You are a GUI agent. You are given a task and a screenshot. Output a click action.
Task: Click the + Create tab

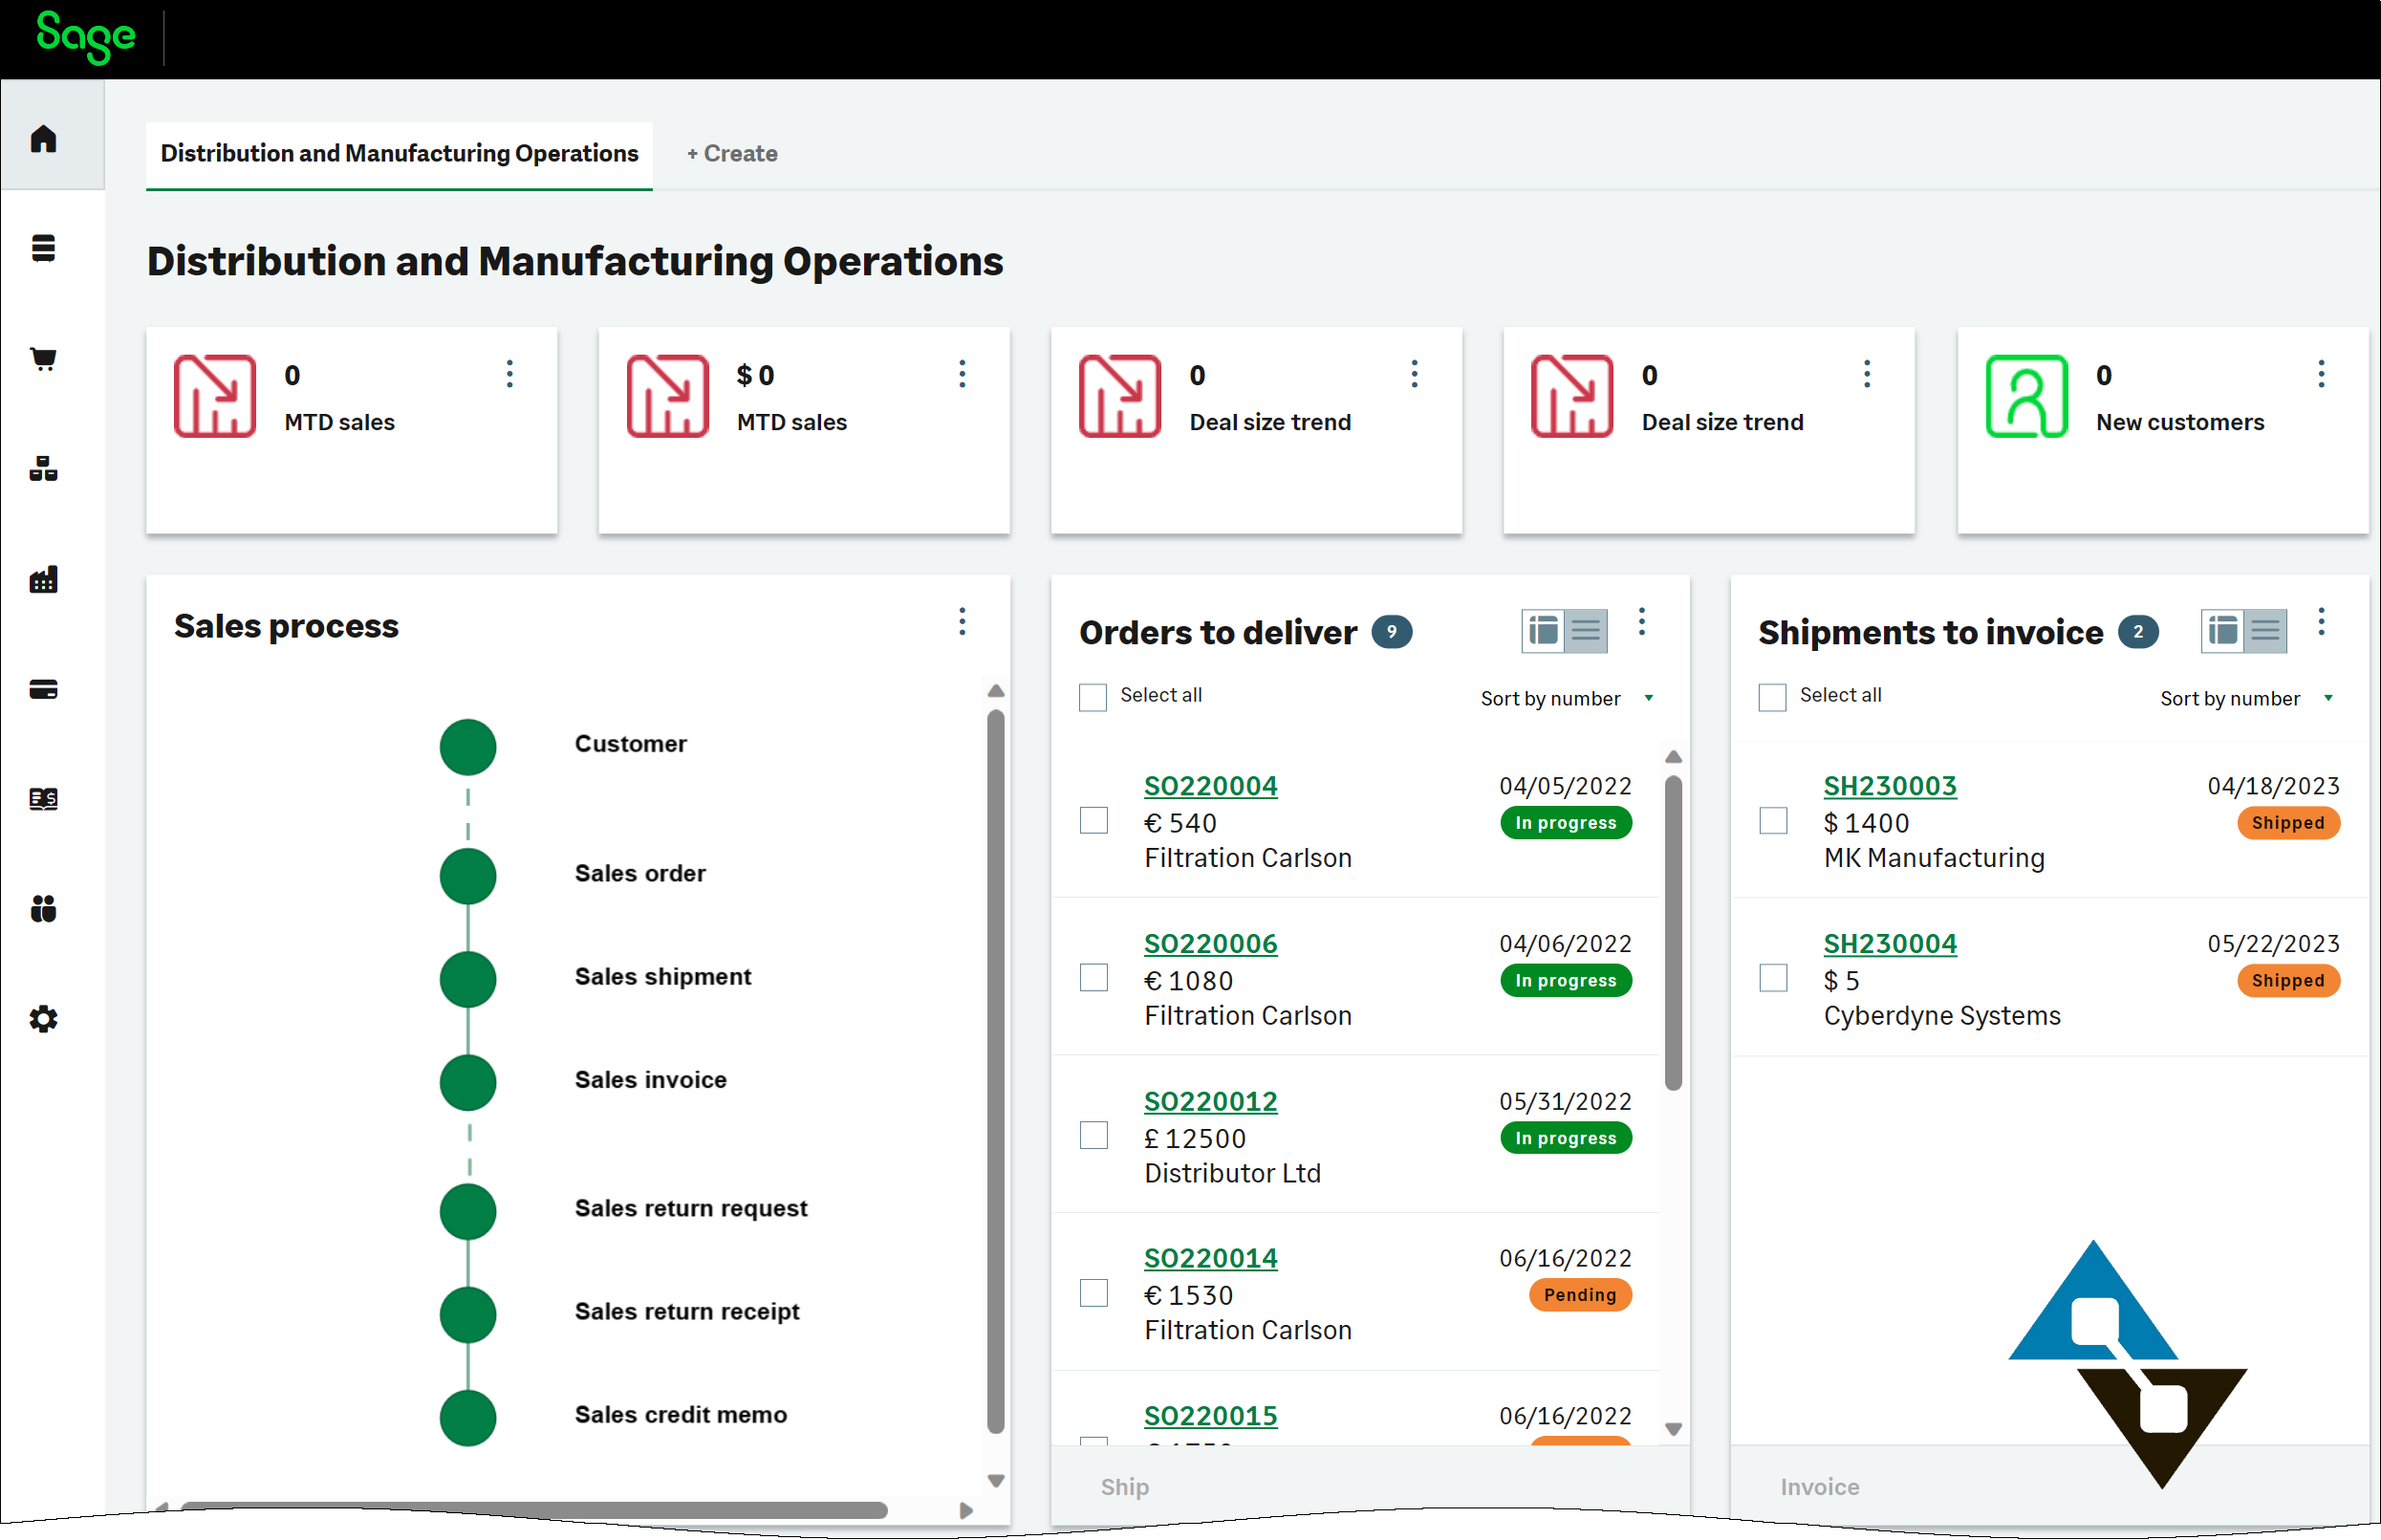tap(732, 154)
